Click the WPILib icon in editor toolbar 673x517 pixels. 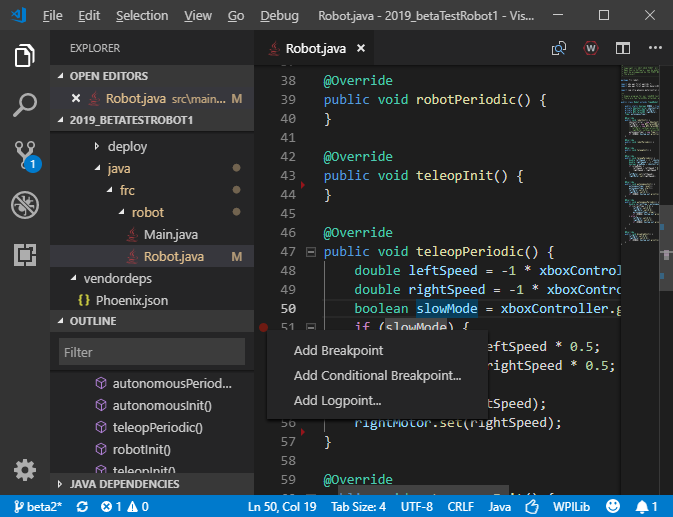[591, 48]
